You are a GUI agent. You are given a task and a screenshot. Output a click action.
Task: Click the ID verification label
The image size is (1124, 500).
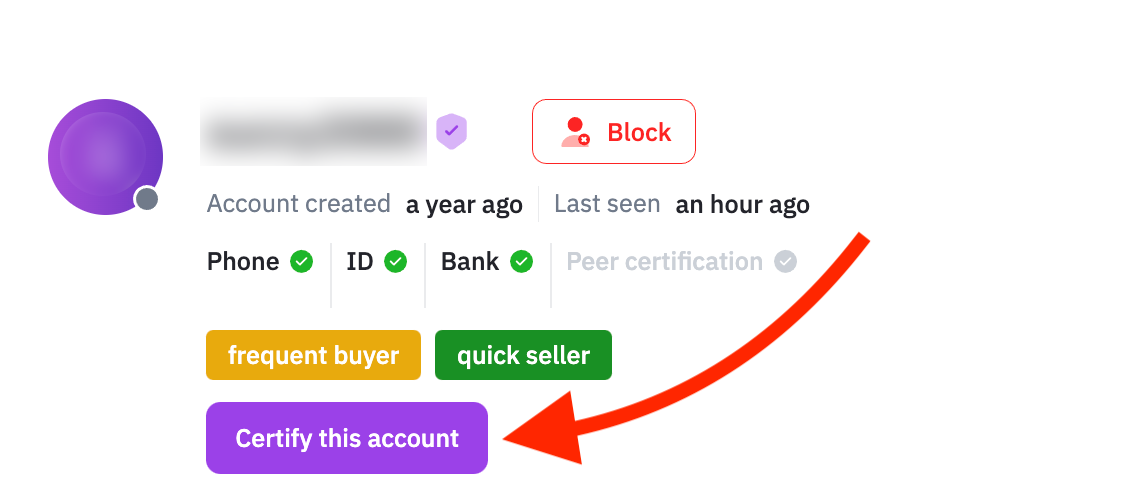click(x=359, y=262)
